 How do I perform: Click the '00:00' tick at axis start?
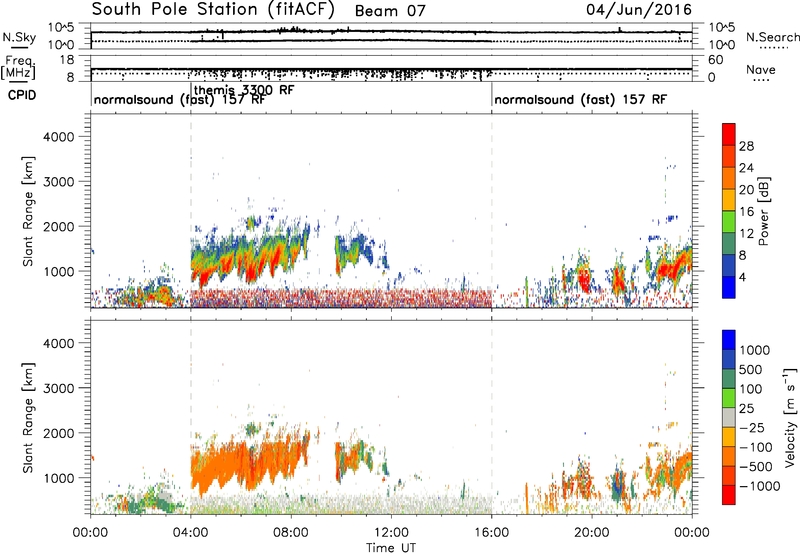coord(90,533)
